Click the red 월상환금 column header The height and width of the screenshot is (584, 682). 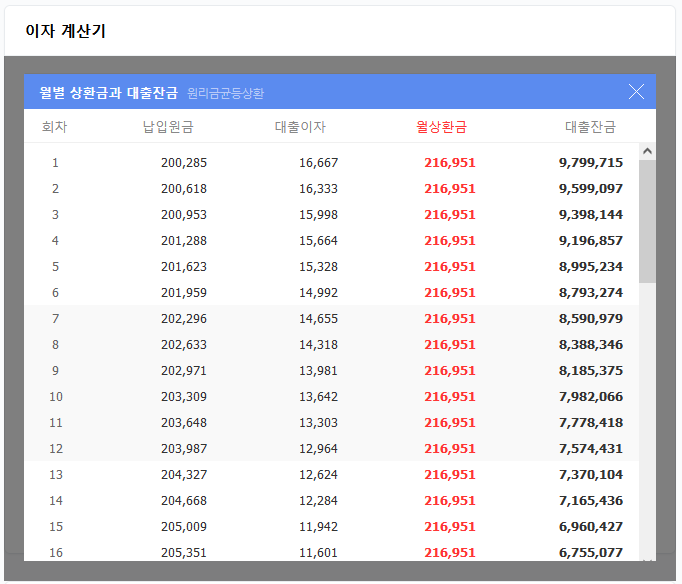point(441,127)
